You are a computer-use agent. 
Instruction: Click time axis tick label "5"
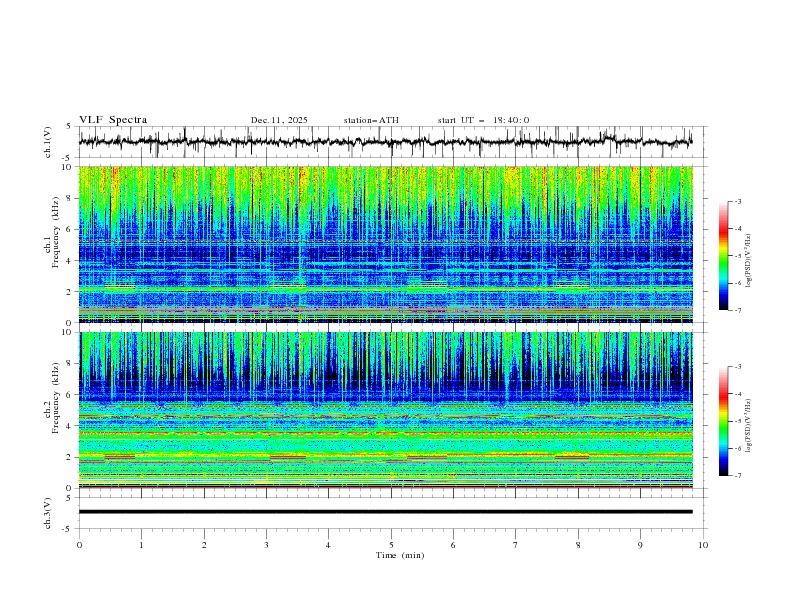pyautogui.click(x=391, y=545)
